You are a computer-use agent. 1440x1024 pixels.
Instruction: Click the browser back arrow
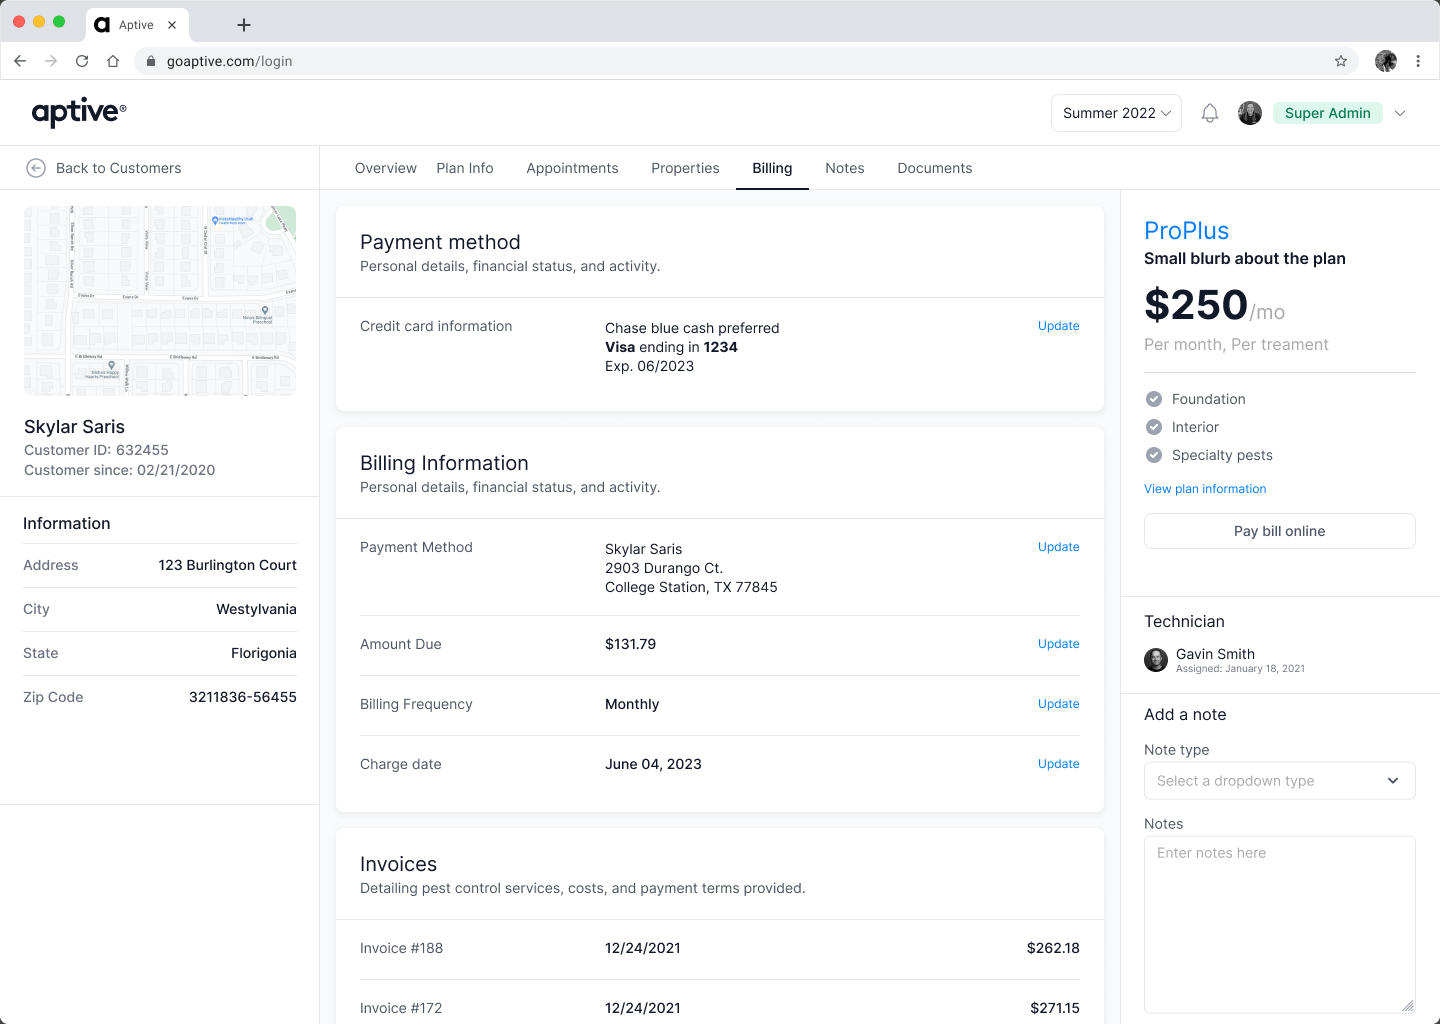click(20, 61)
